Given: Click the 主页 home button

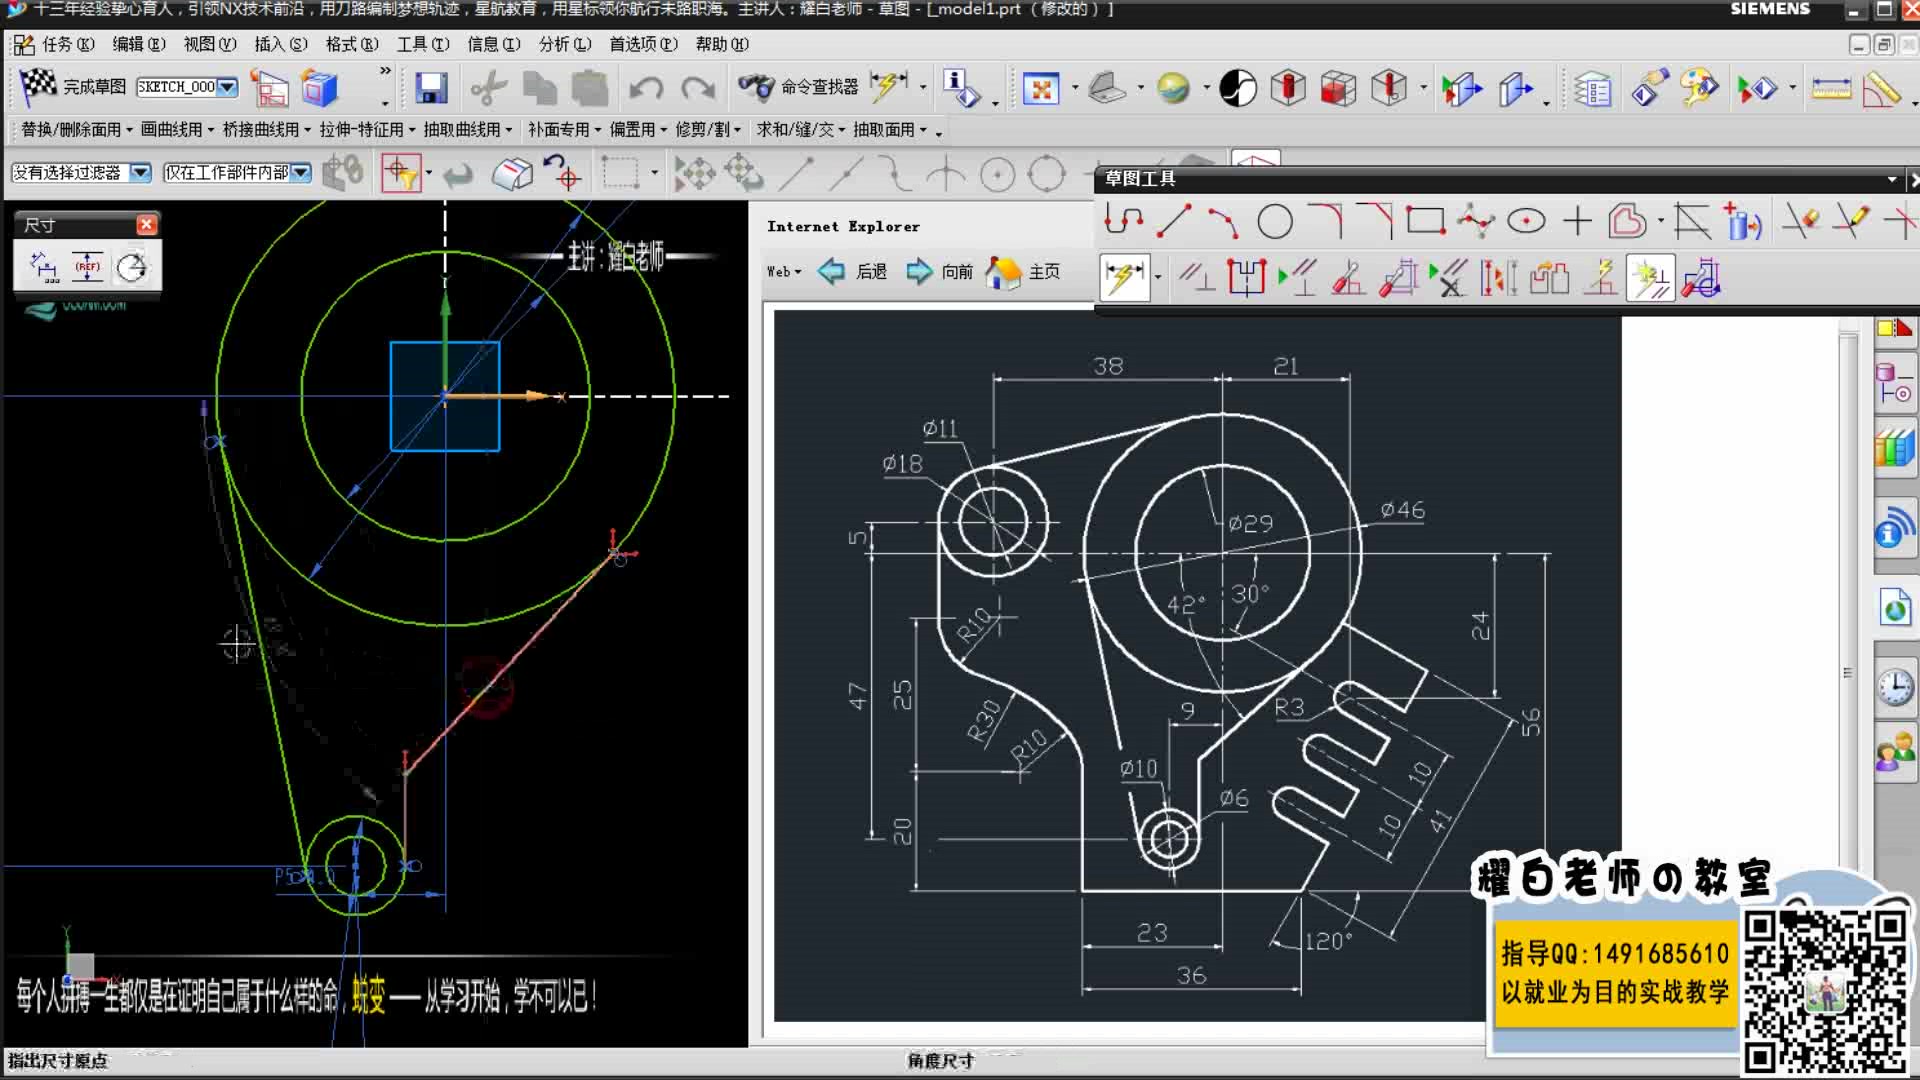Looking at the screenshot, I should pyautogui.click(x=1023, y=271).
